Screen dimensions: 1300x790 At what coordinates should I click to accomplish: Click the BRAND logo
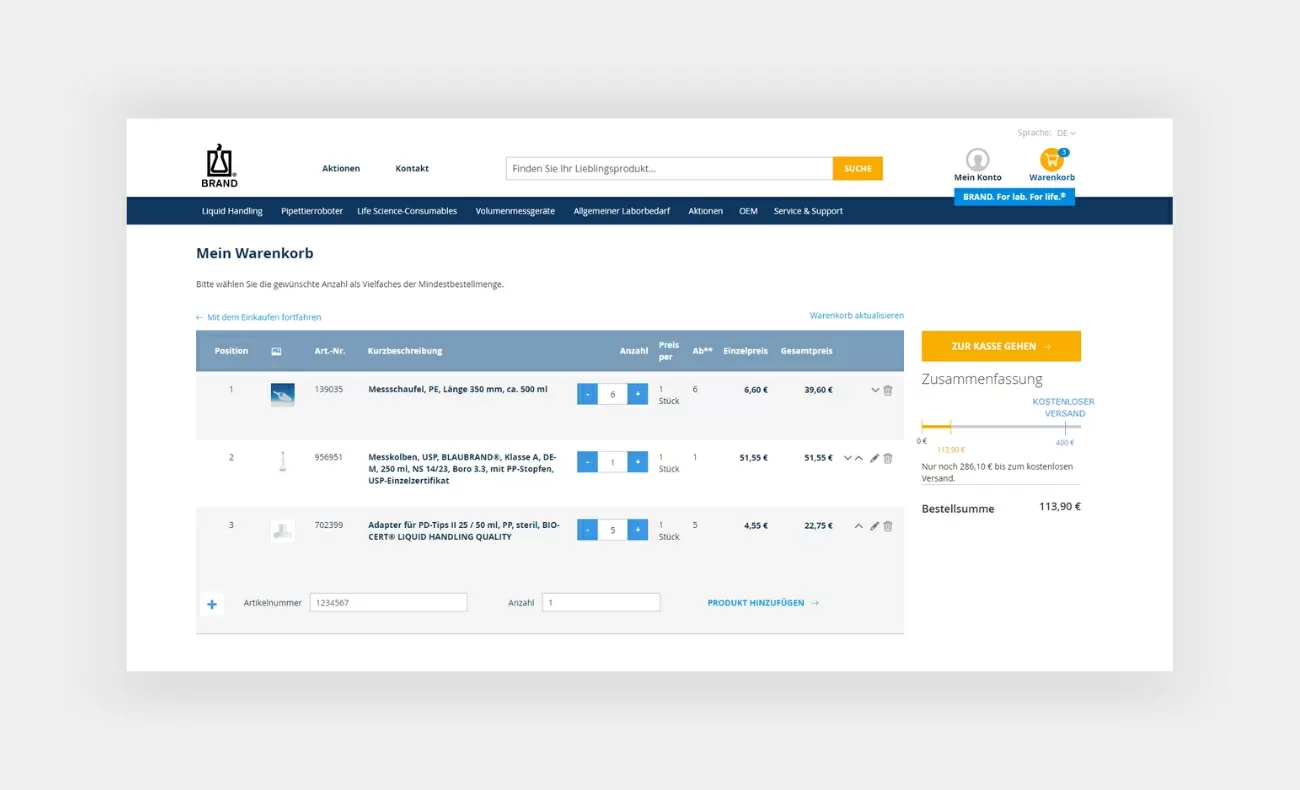coord(219,166)
